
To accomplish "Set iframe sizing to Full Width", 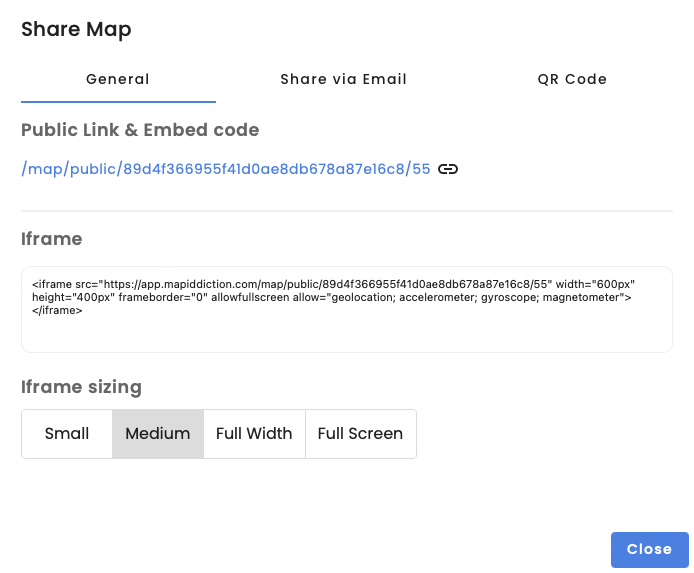I will pos(254,434).
